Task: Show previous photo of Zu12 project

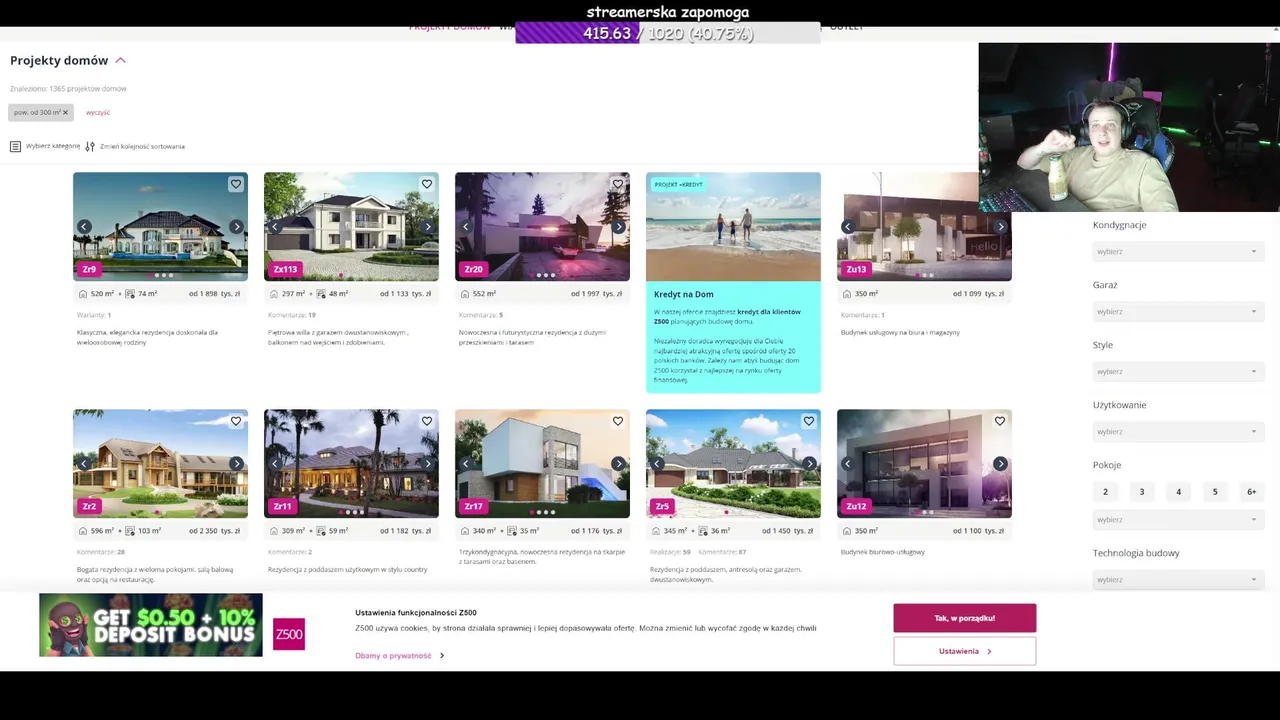Action: click(x=848, y=464)
